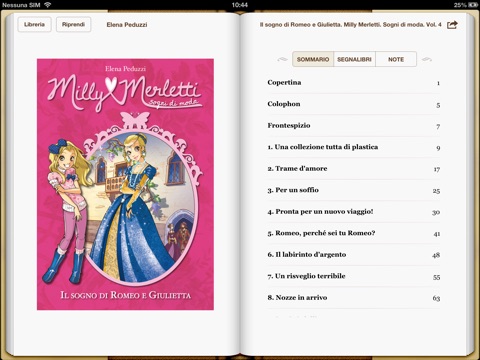Open chapter 7 Un risveglio terribile
Screen dimensions: 480x360
(x=353, y=276)
